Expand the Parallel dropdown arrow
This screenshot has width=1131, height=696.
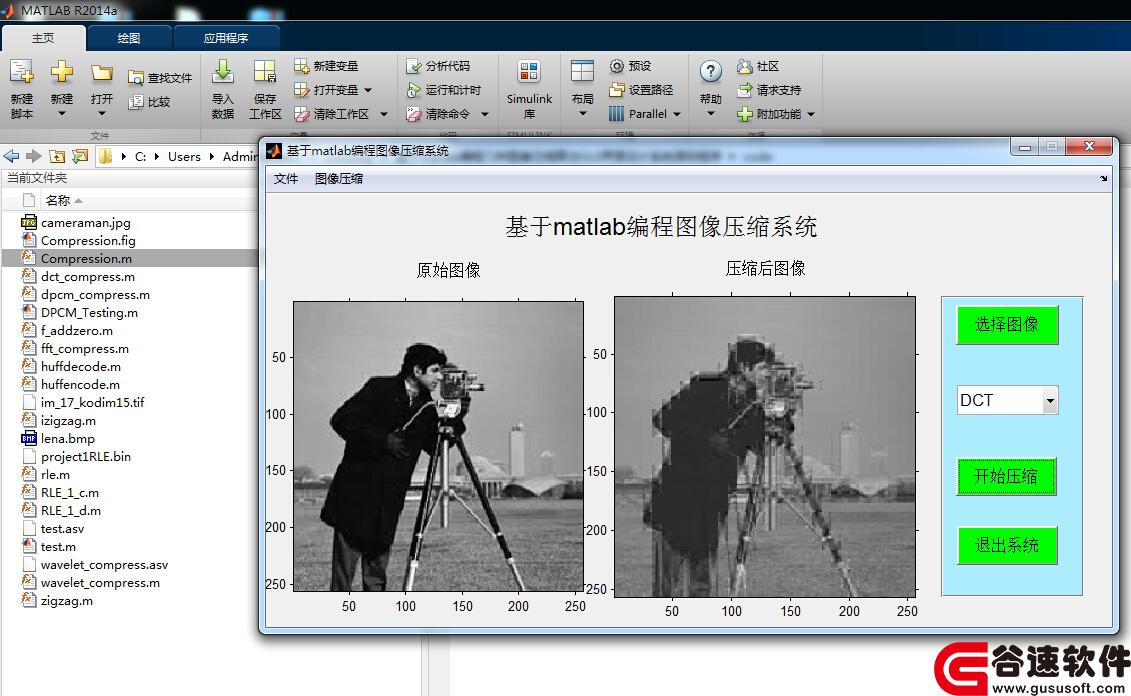click(677, 114)
